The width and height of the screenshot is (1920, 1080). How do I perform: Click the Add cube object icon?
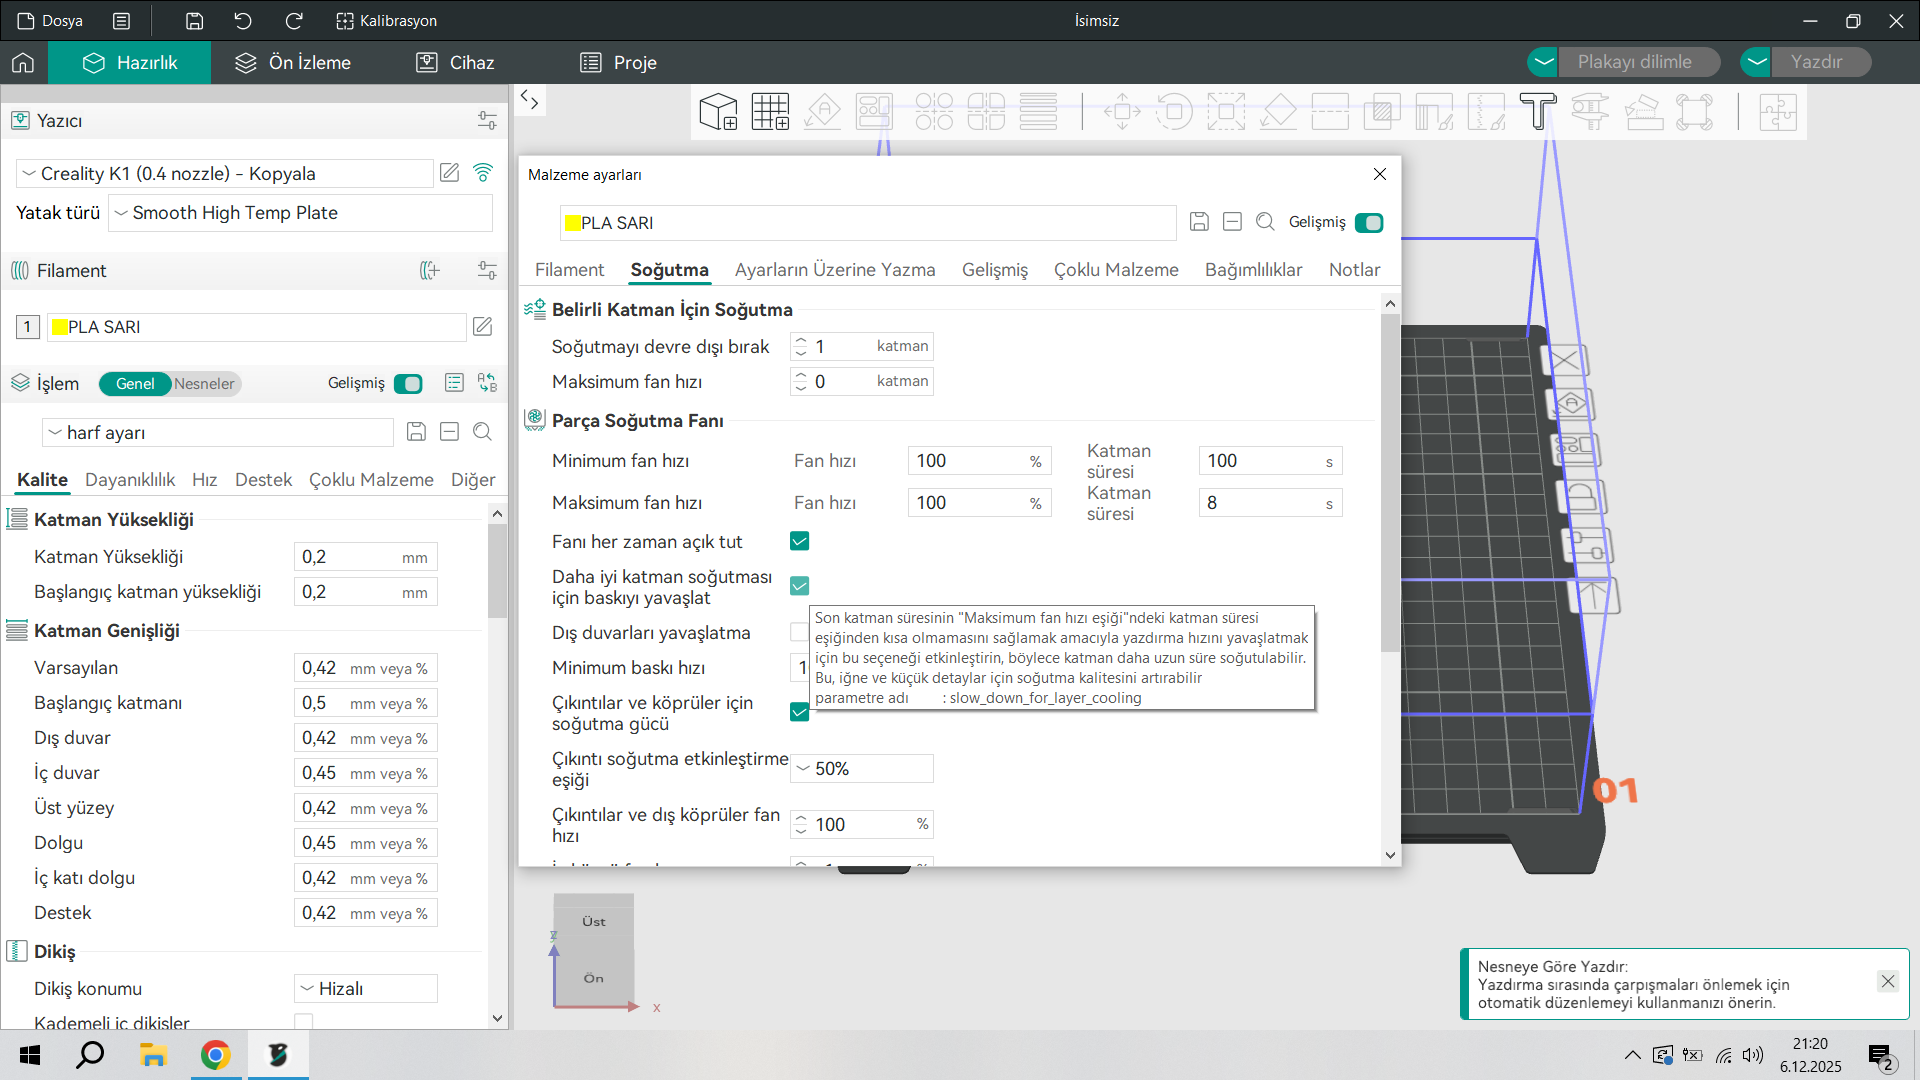[x=718, y=112]
